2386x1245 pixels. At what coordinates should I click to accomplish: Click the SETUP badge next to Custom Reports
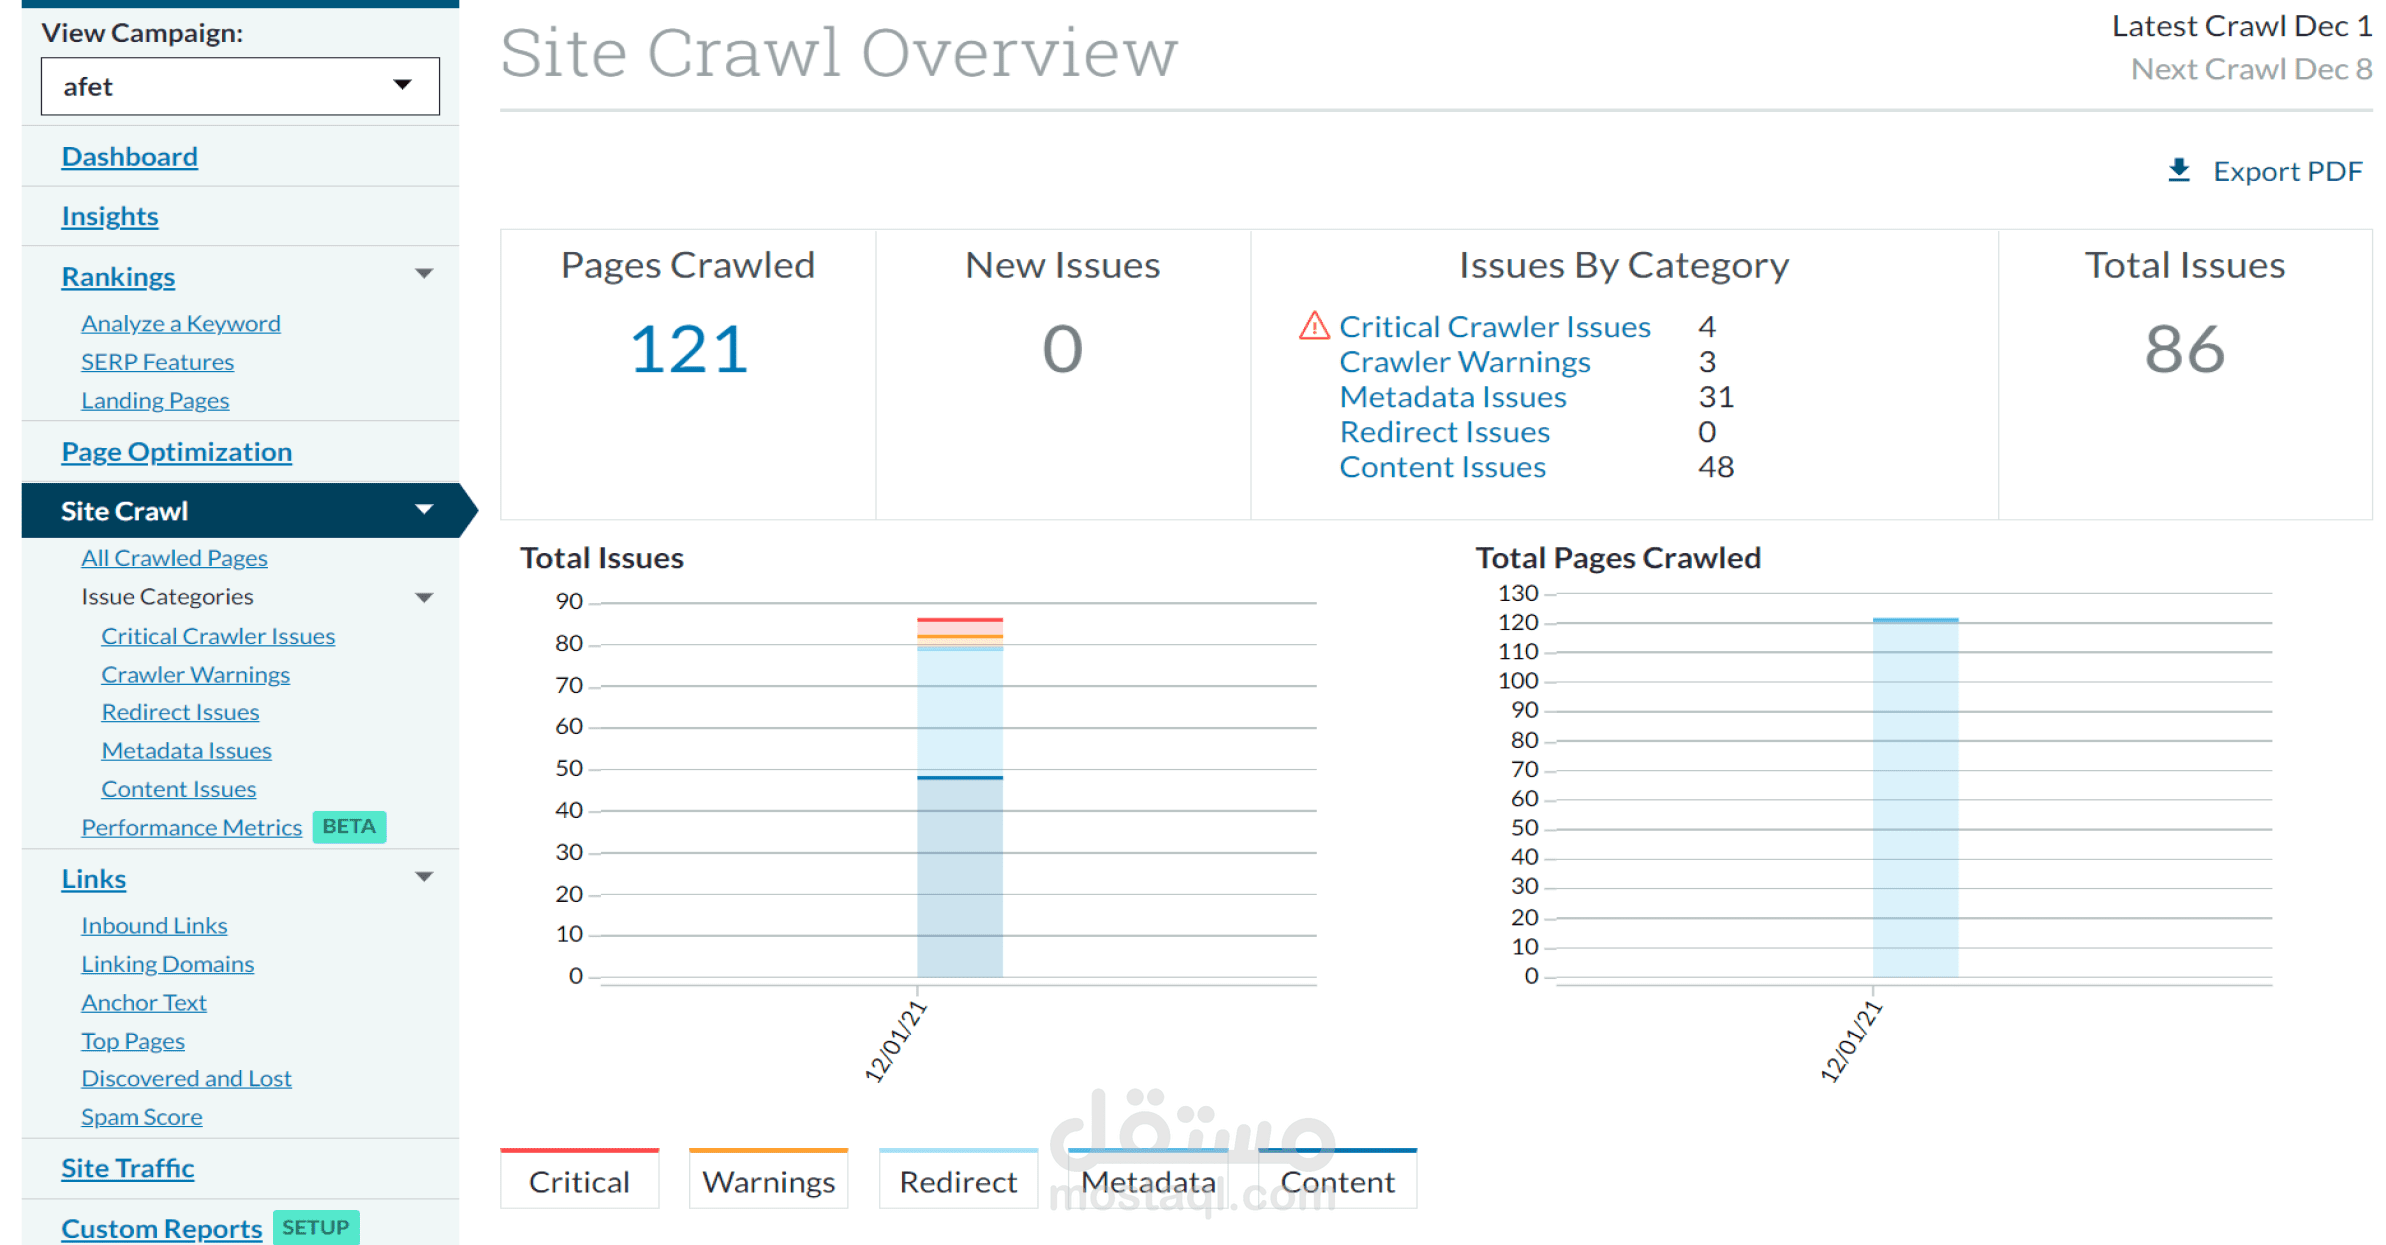[315, 1227]
